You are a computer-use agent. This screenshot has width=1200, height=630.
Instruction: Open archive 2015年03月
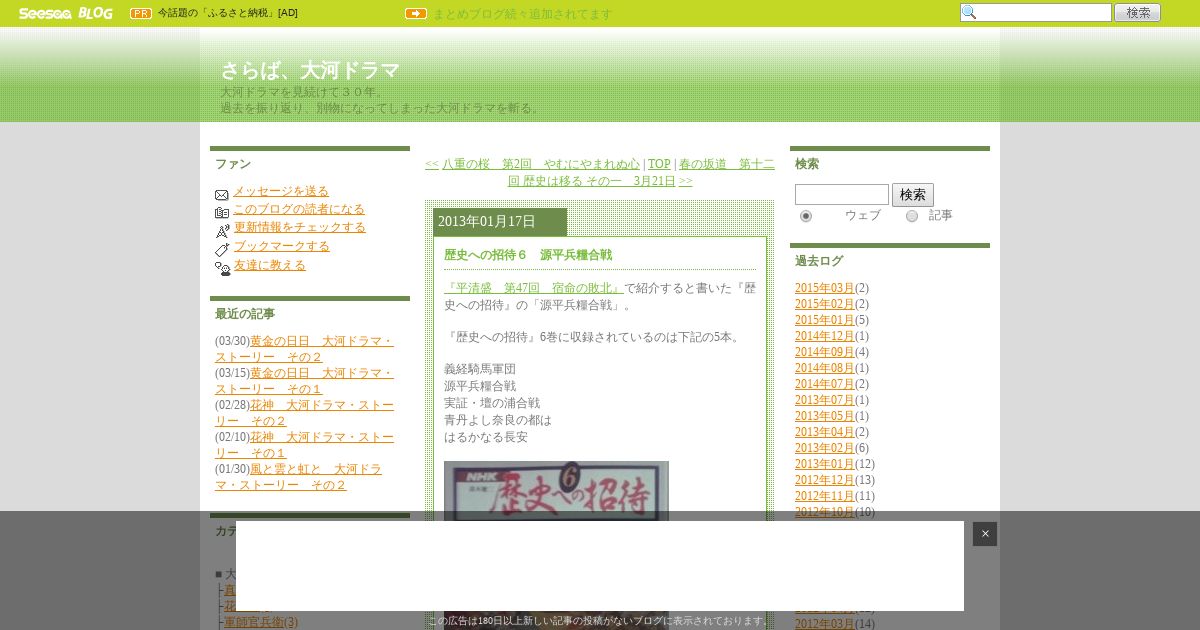(x=825, y=288)
